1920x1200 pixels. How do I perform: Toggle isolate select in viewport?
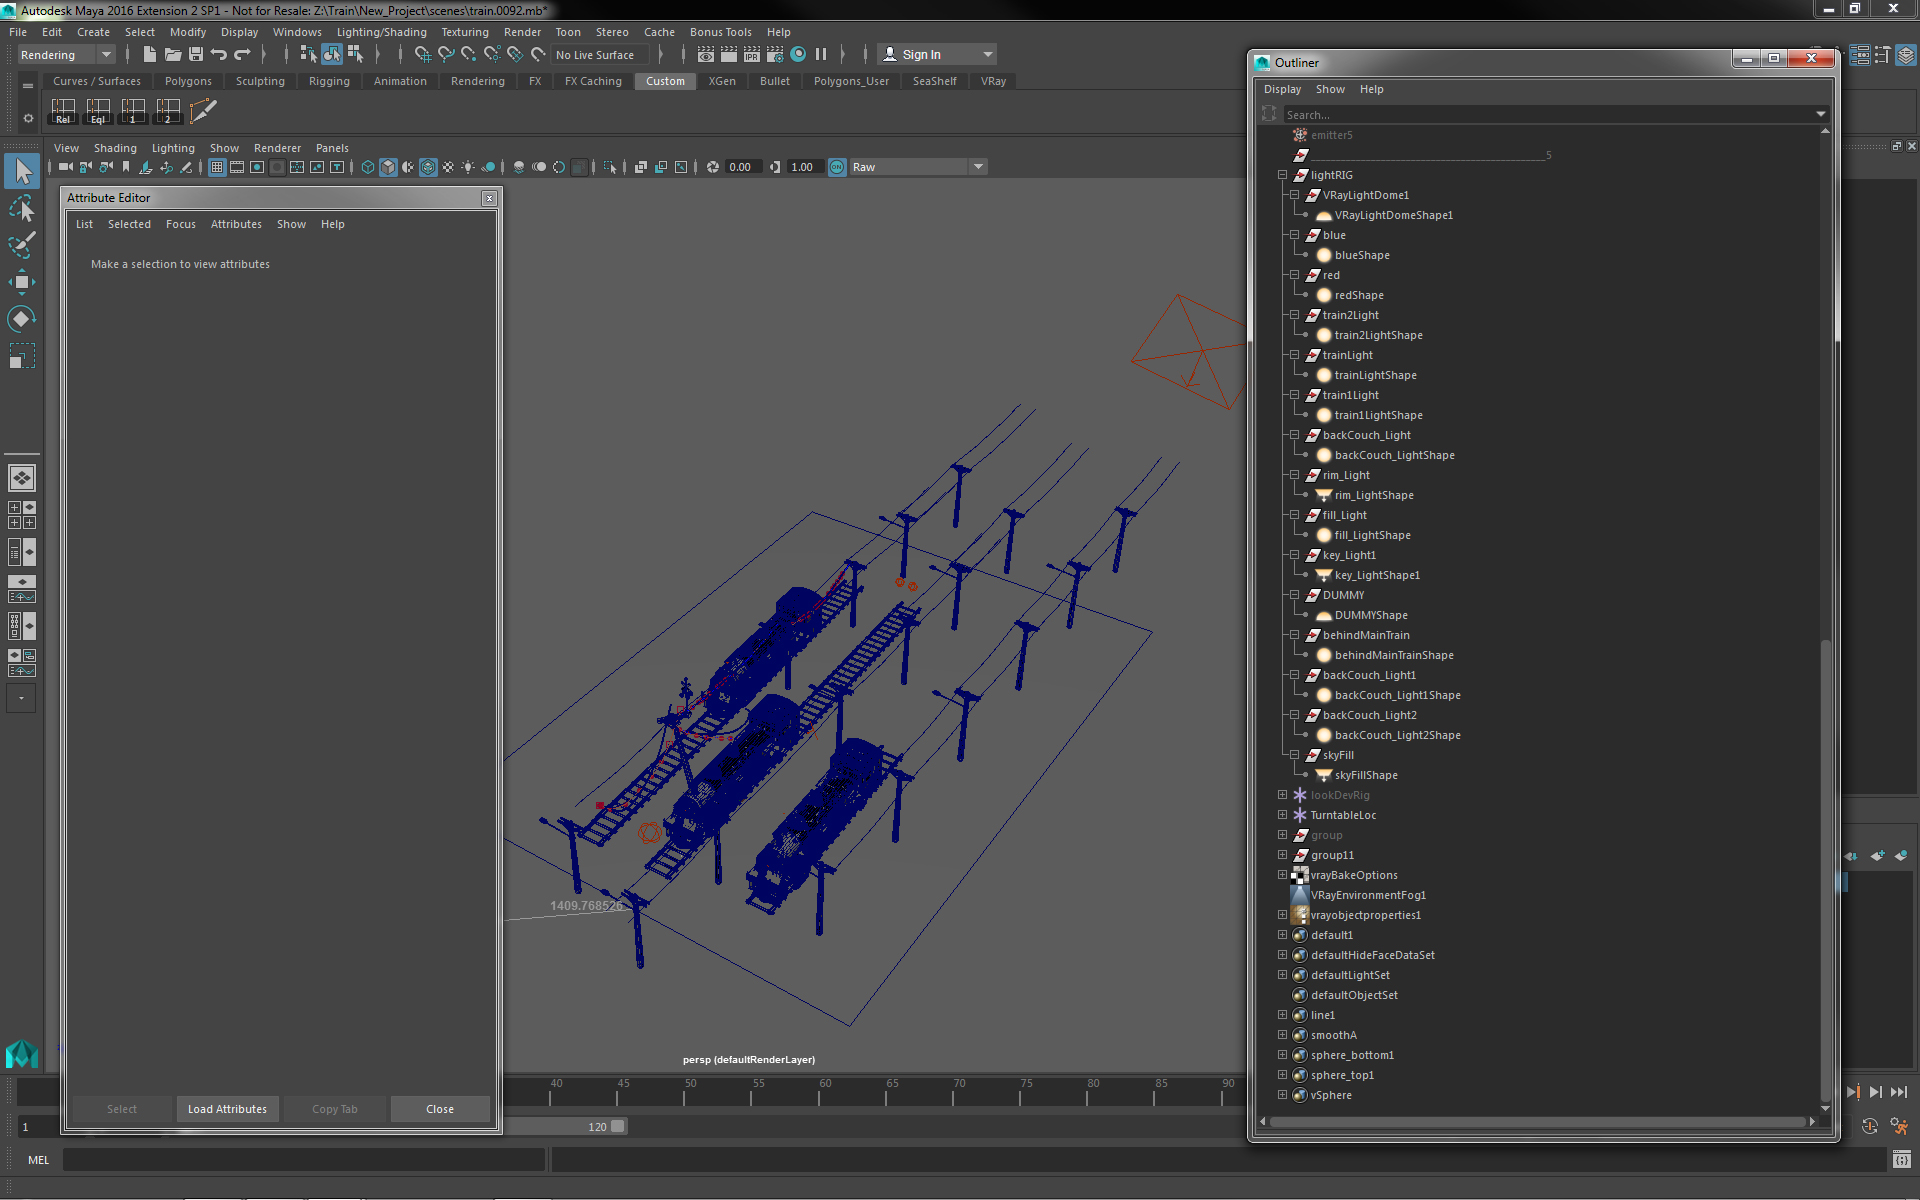pyautogui.click(x=610, y=167)
